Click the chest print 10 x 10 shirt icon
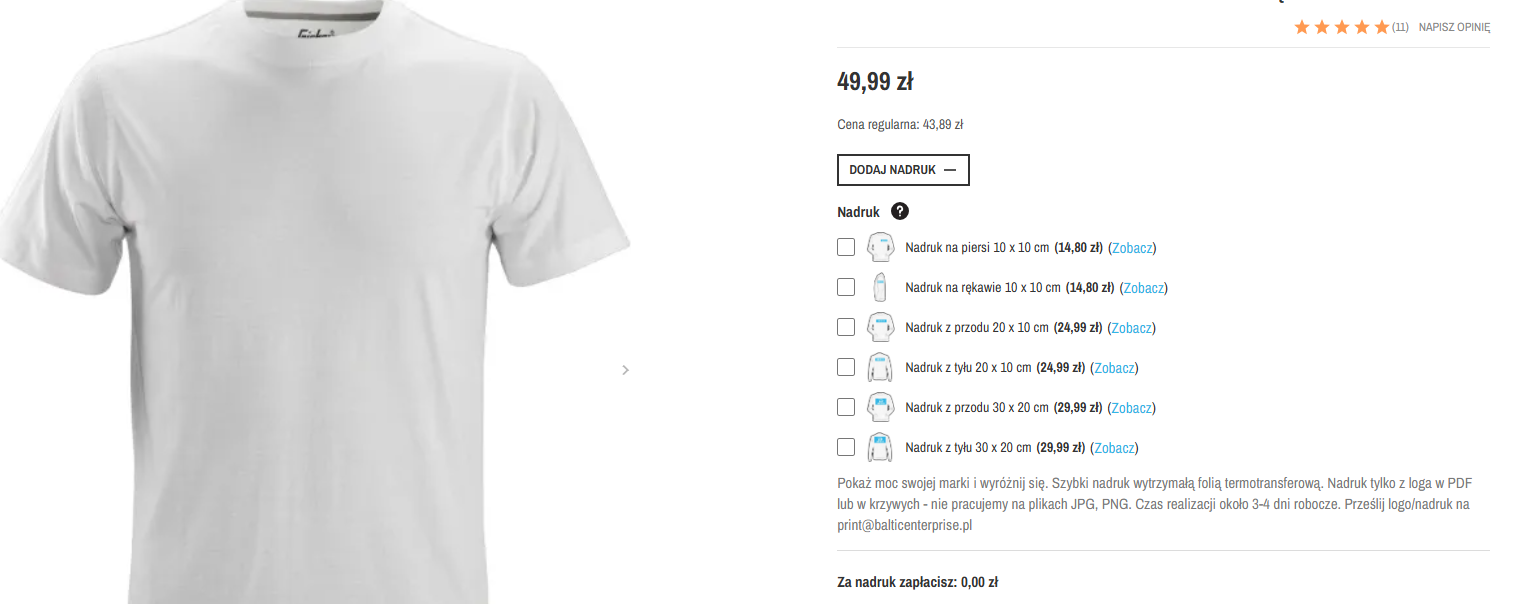Viewport: 1513px width, 604px height. click(879, 247)
